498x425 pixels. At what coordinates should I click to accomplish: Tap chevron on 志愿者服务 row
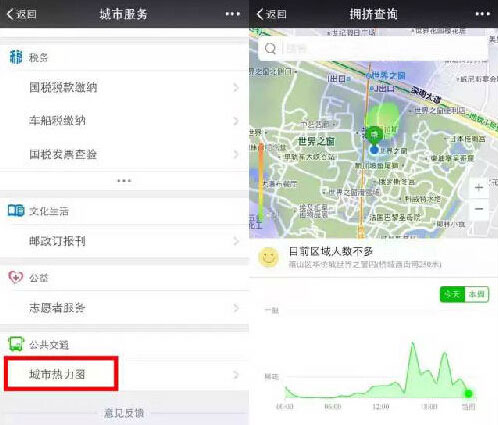click(236, 308)
